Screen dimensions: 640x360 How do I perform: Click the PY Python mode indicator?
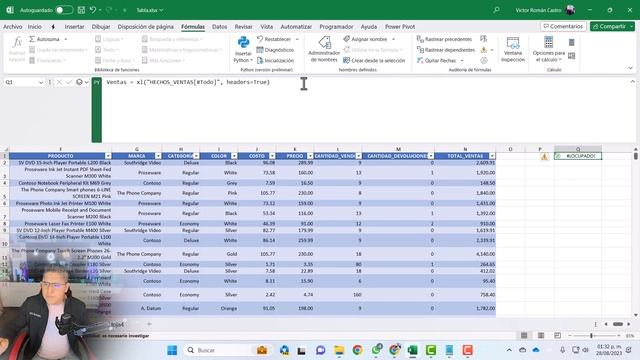[97, 82]
